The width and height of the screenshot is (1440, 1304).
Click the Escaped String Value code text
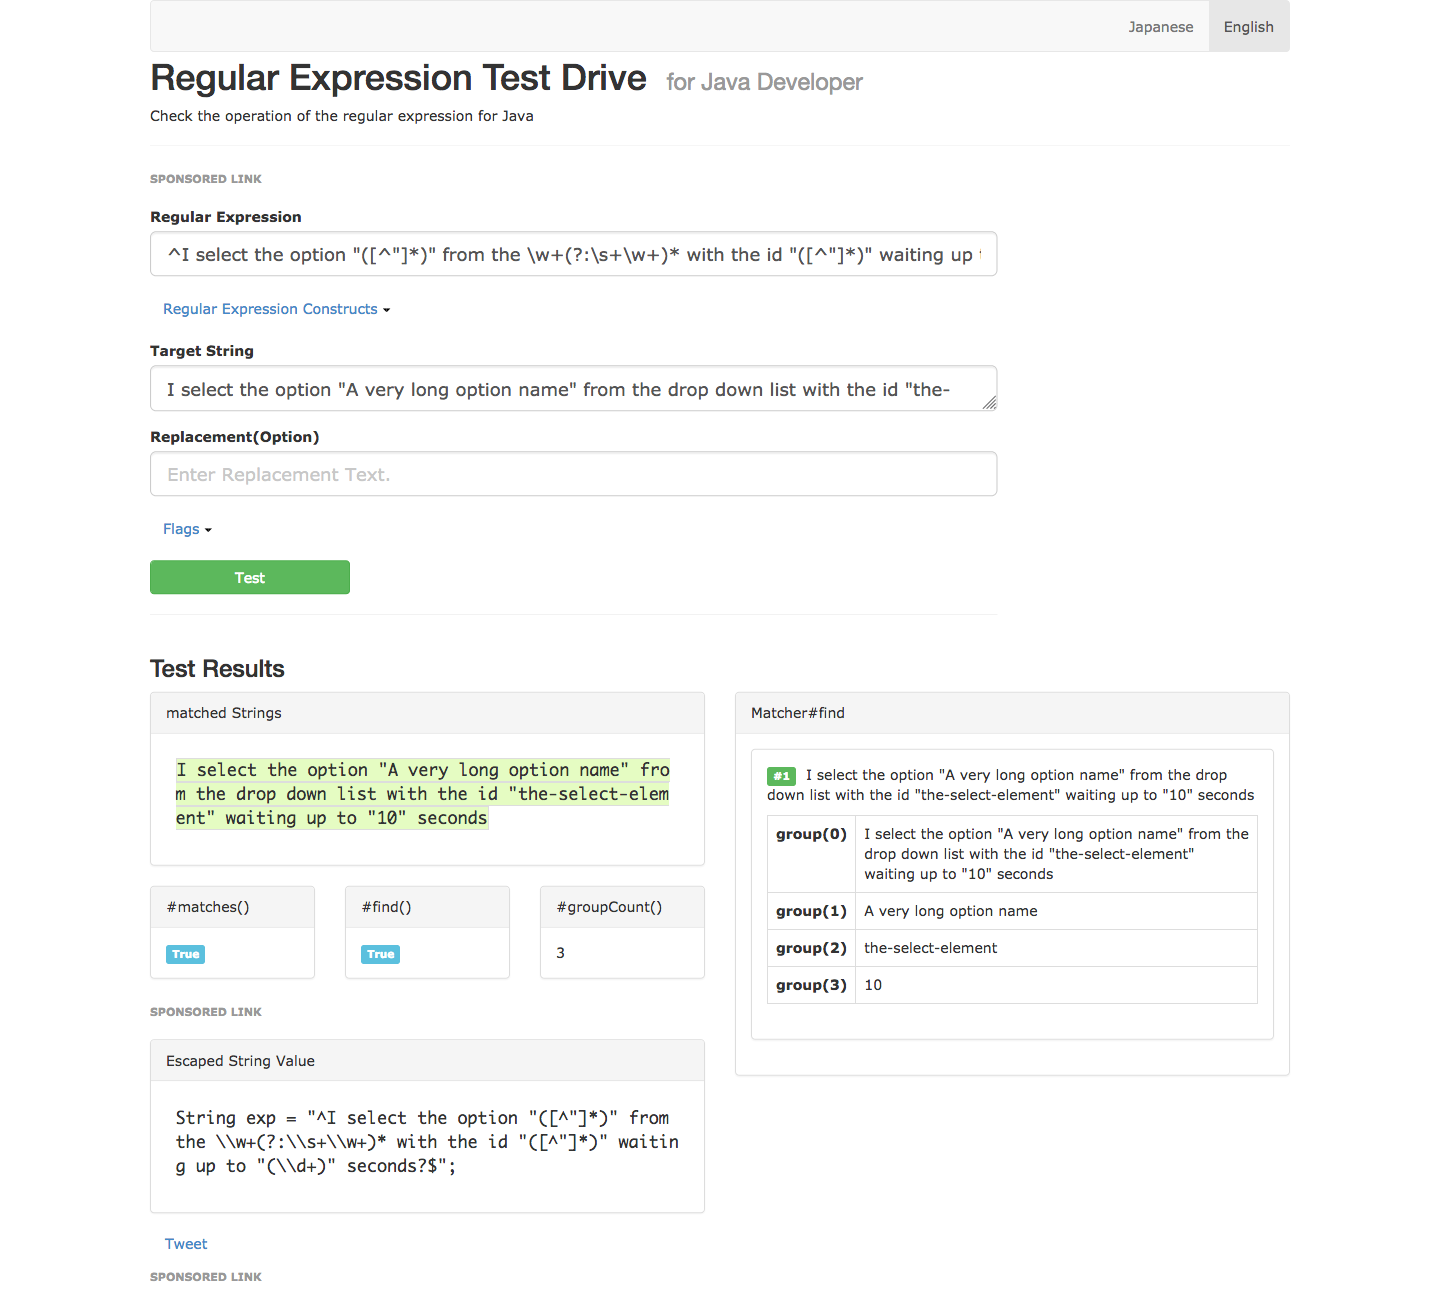point(426,1142)
